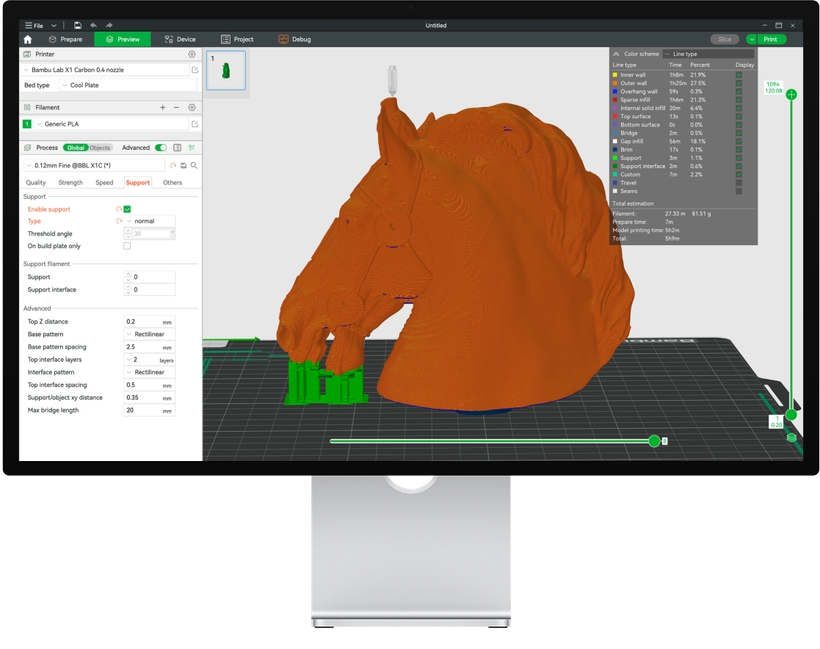820x649 pixels.
Task: Open the printer preset dropdown
Action: click(x=106, y=70)
